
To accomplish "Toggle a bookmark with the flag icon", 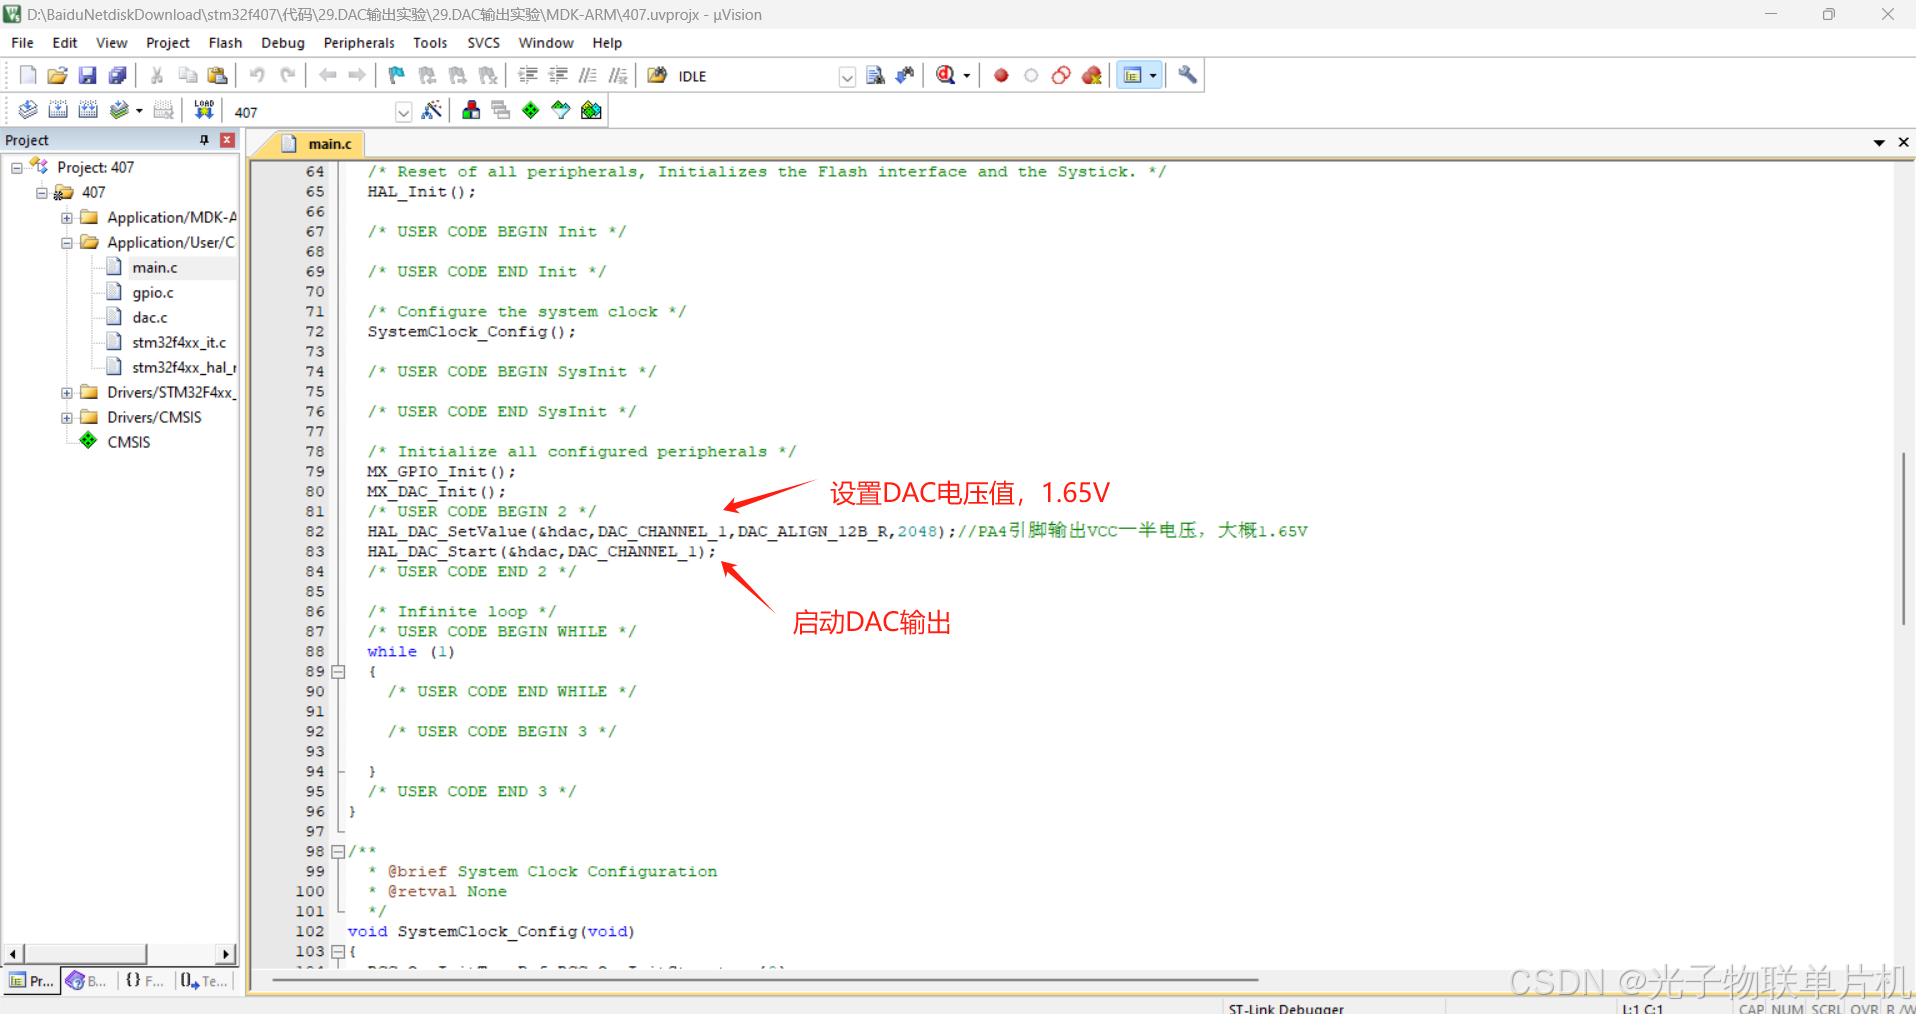I will point(396,75).
